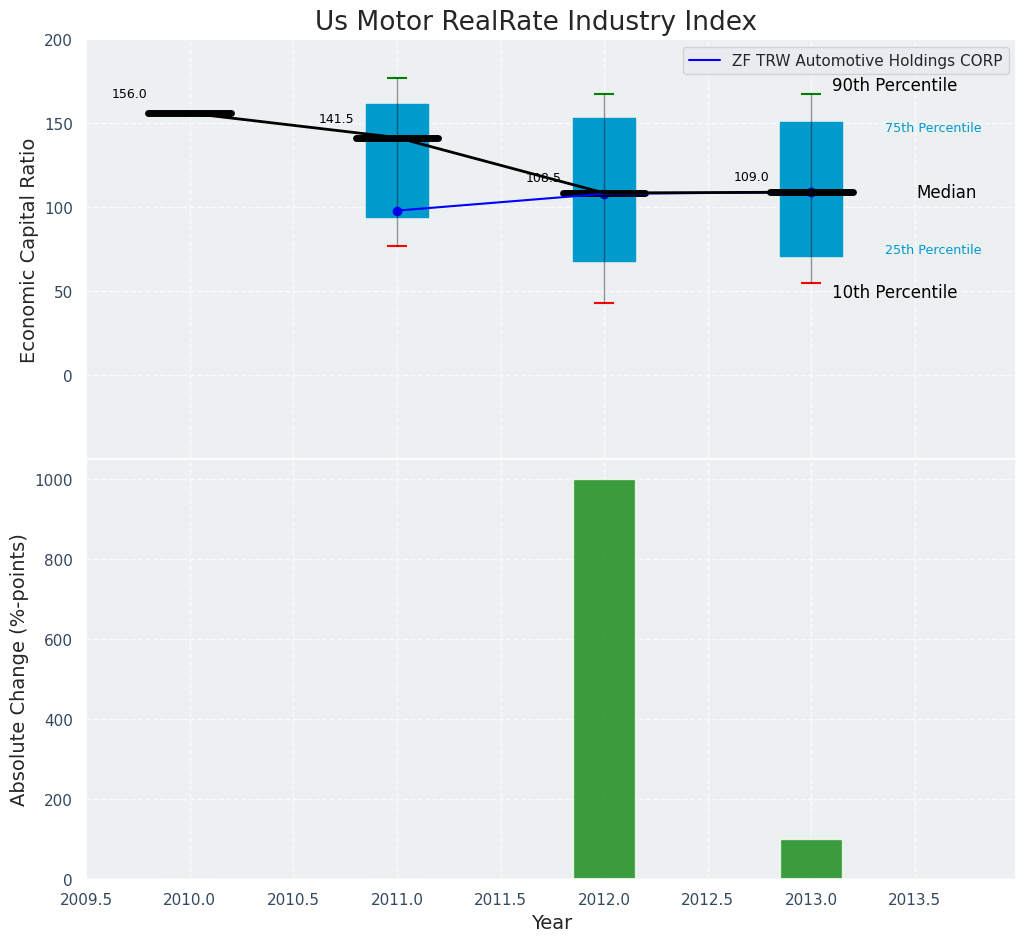Screen dimensions: 1026x942
Task: Click the 141.5 median value label
Action: tap(336, 119)
